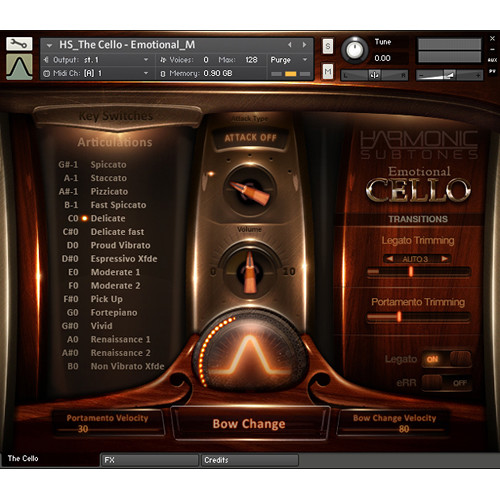The width and height of the screenshot is (500, 500).
Task: Select the Fortepiano articulation
Action: coord(114,313)
